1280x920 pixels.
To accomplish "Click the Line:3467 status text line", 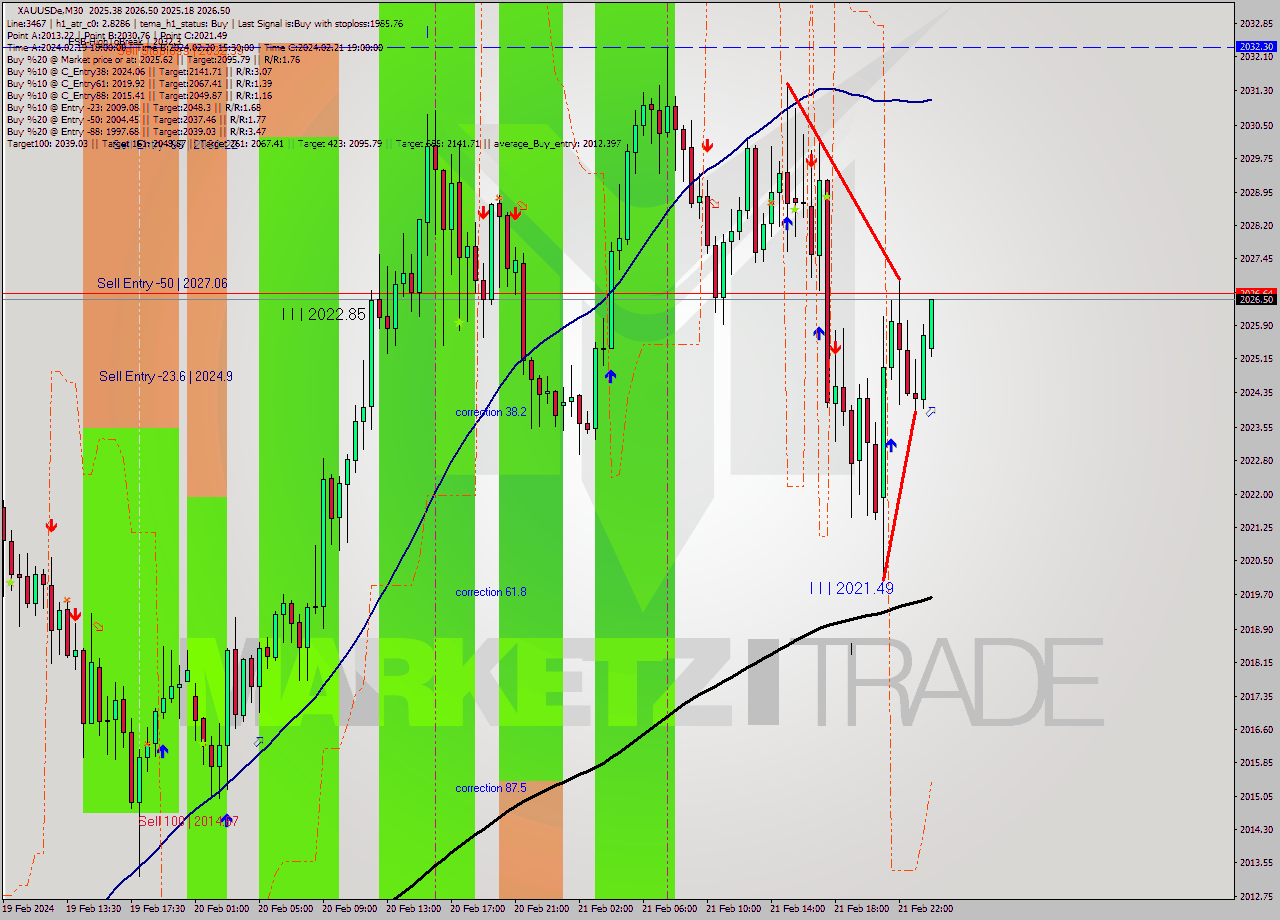I will [x=205, y=23].
